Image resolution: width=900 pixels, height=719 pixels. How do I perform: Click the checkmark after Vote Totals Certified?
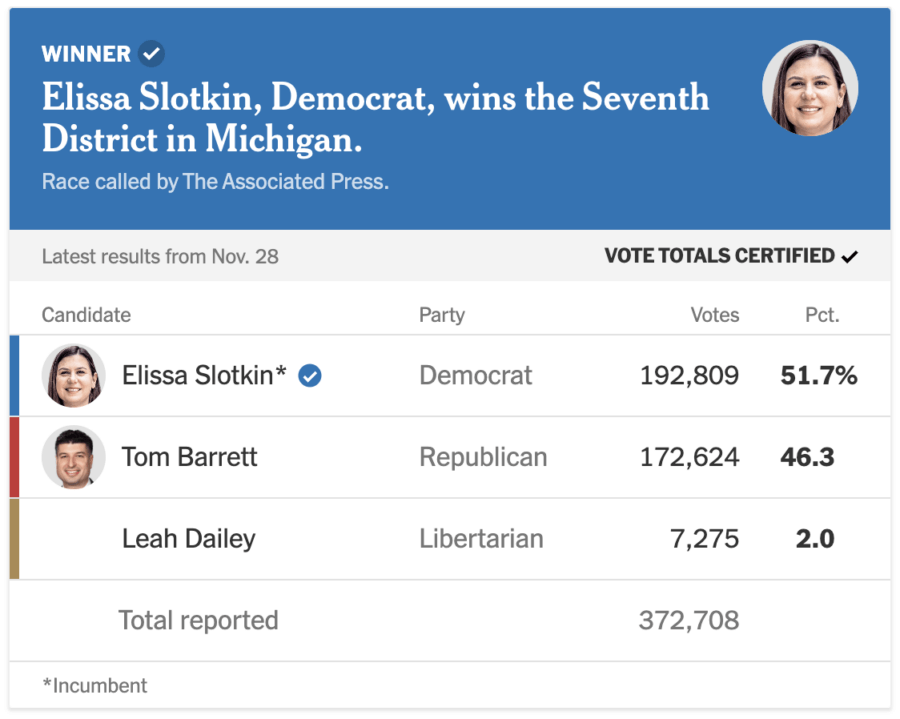[x=850, y=257]
